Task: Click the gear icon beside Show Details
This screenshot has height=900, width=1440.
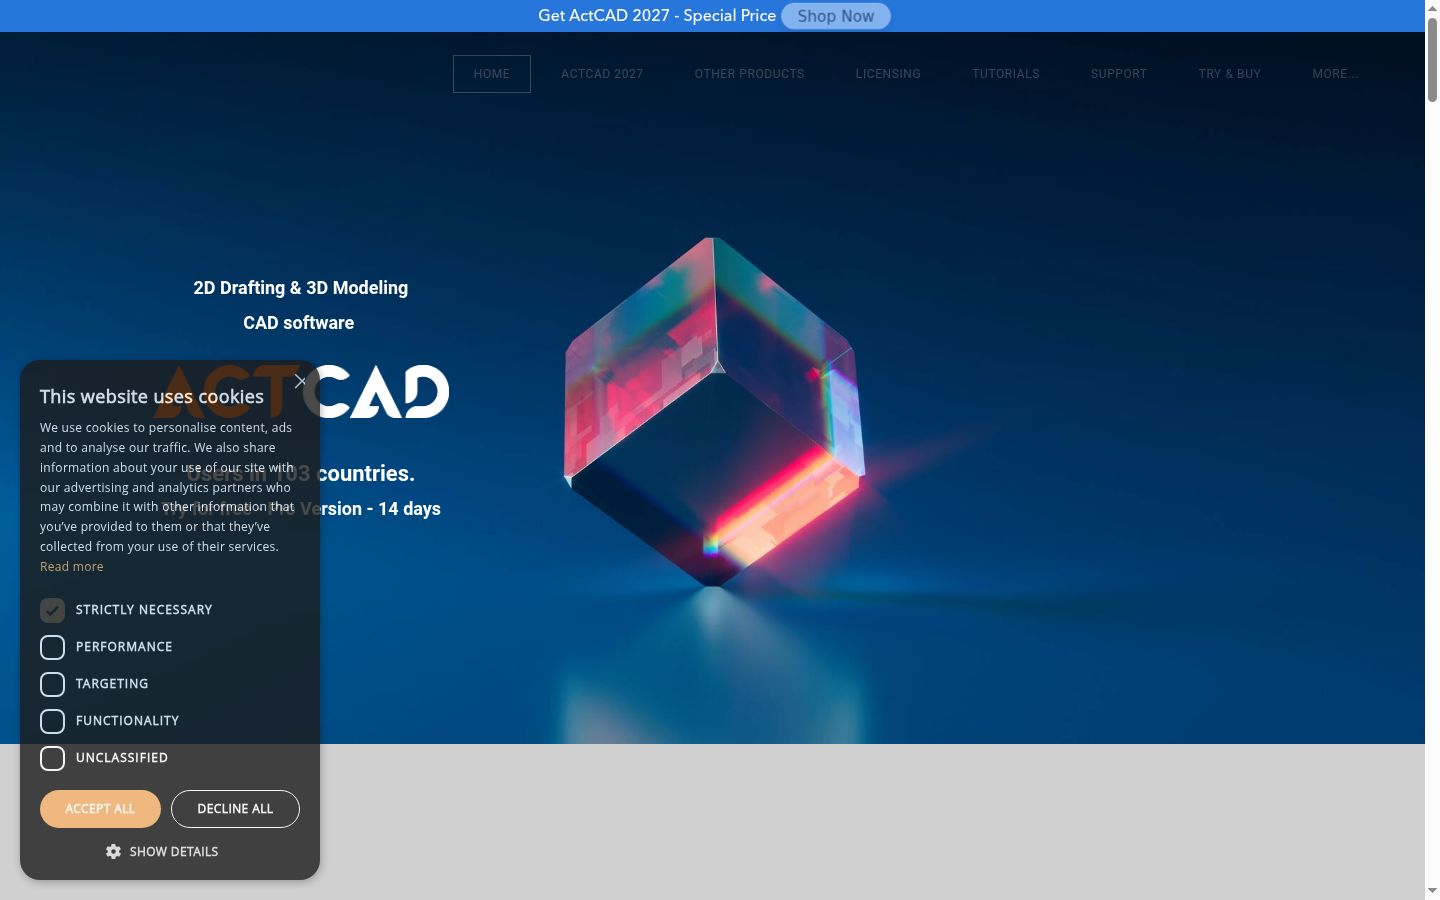Action: pyautogui.click(x=113, y=852)
